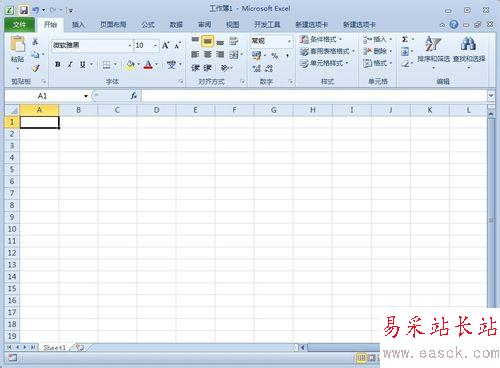The image size is (500, 368).
Task: Toggle bold formatting
Action: point(58,64)
